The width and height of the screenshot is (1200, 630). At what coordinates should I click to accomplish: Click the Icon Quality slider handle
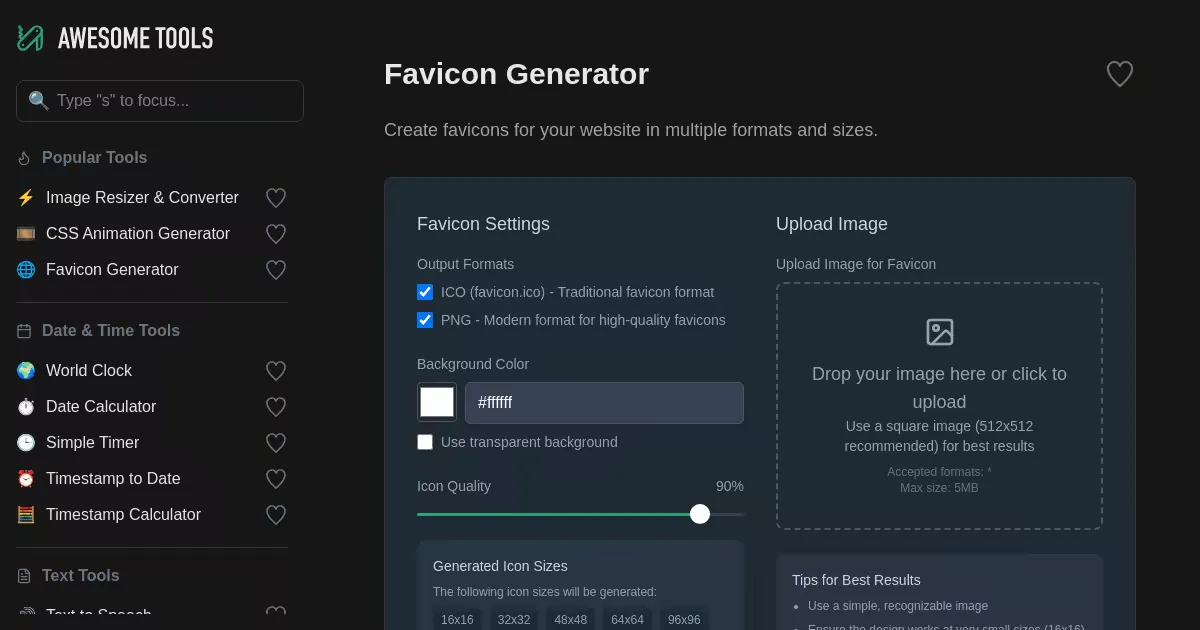(700, 514)
